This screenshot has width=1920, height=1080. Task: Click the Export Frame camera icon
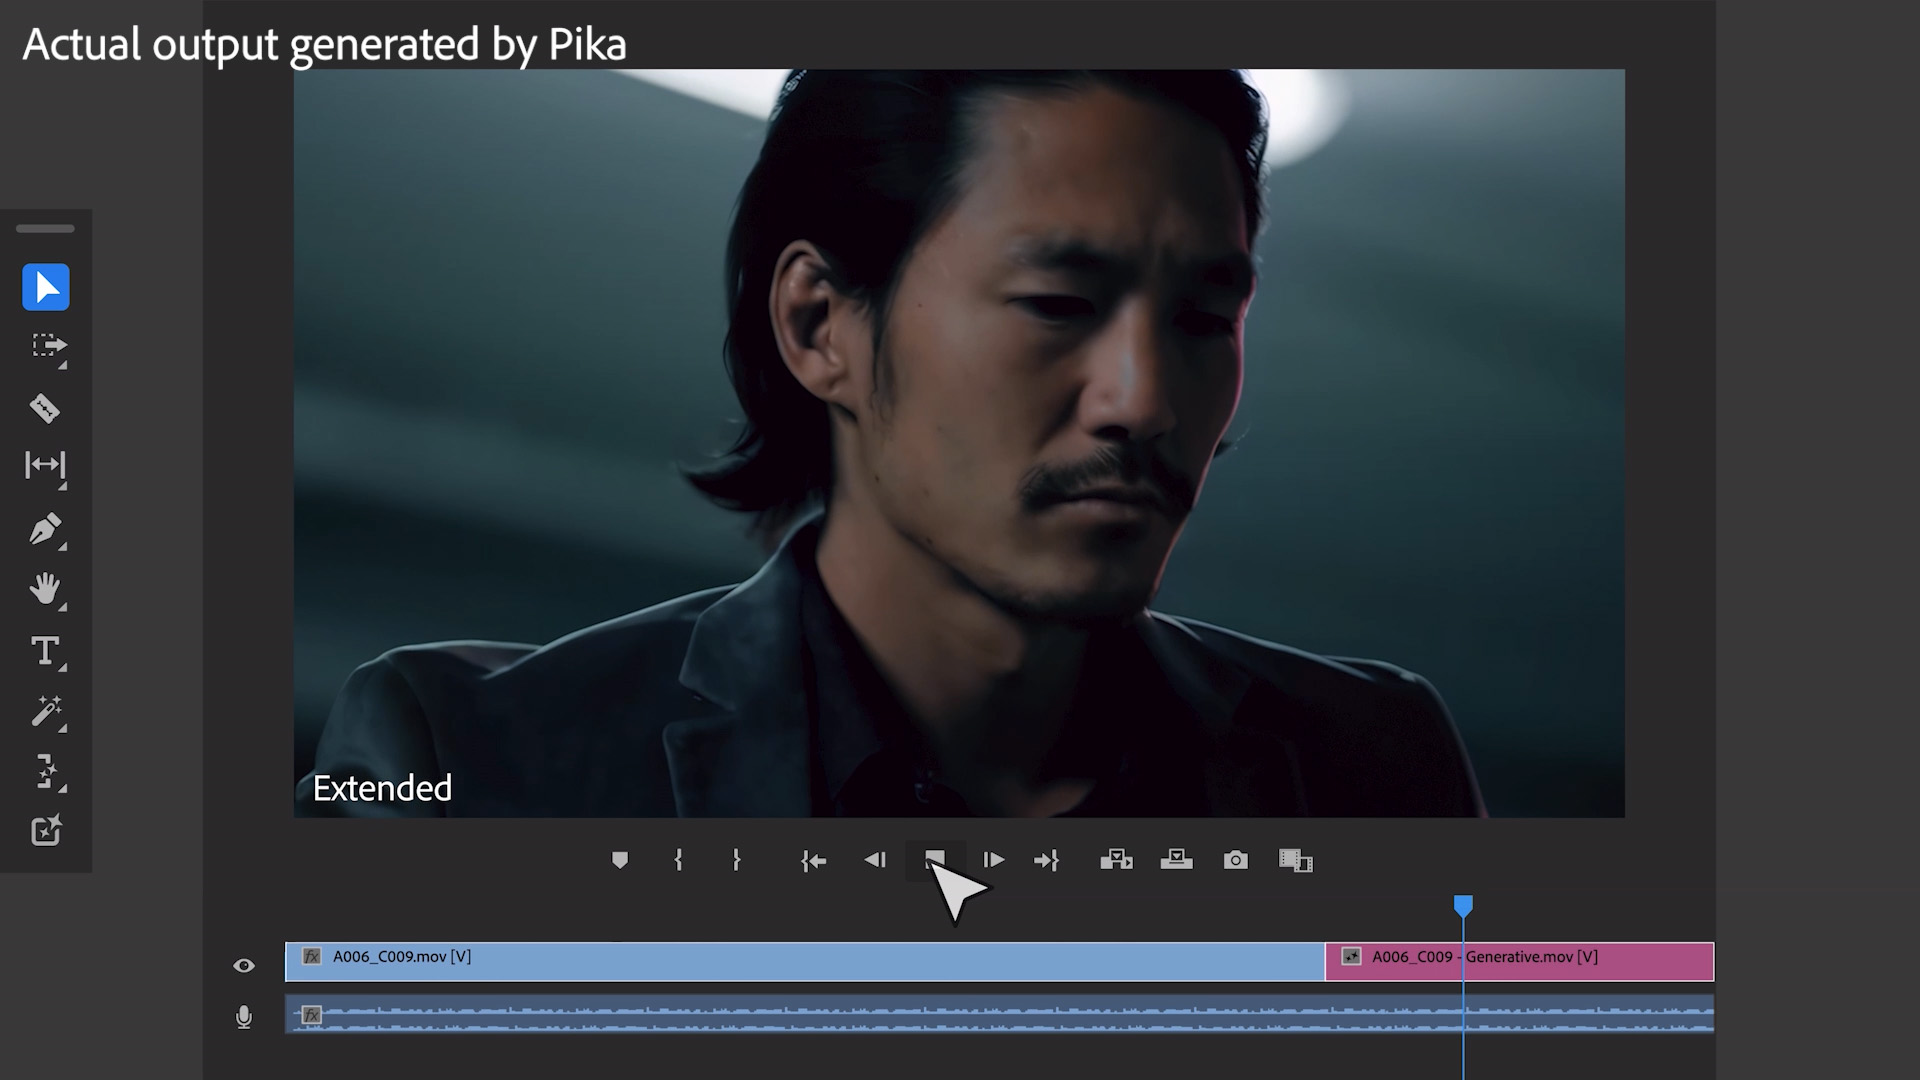(x=1236, y=860)
